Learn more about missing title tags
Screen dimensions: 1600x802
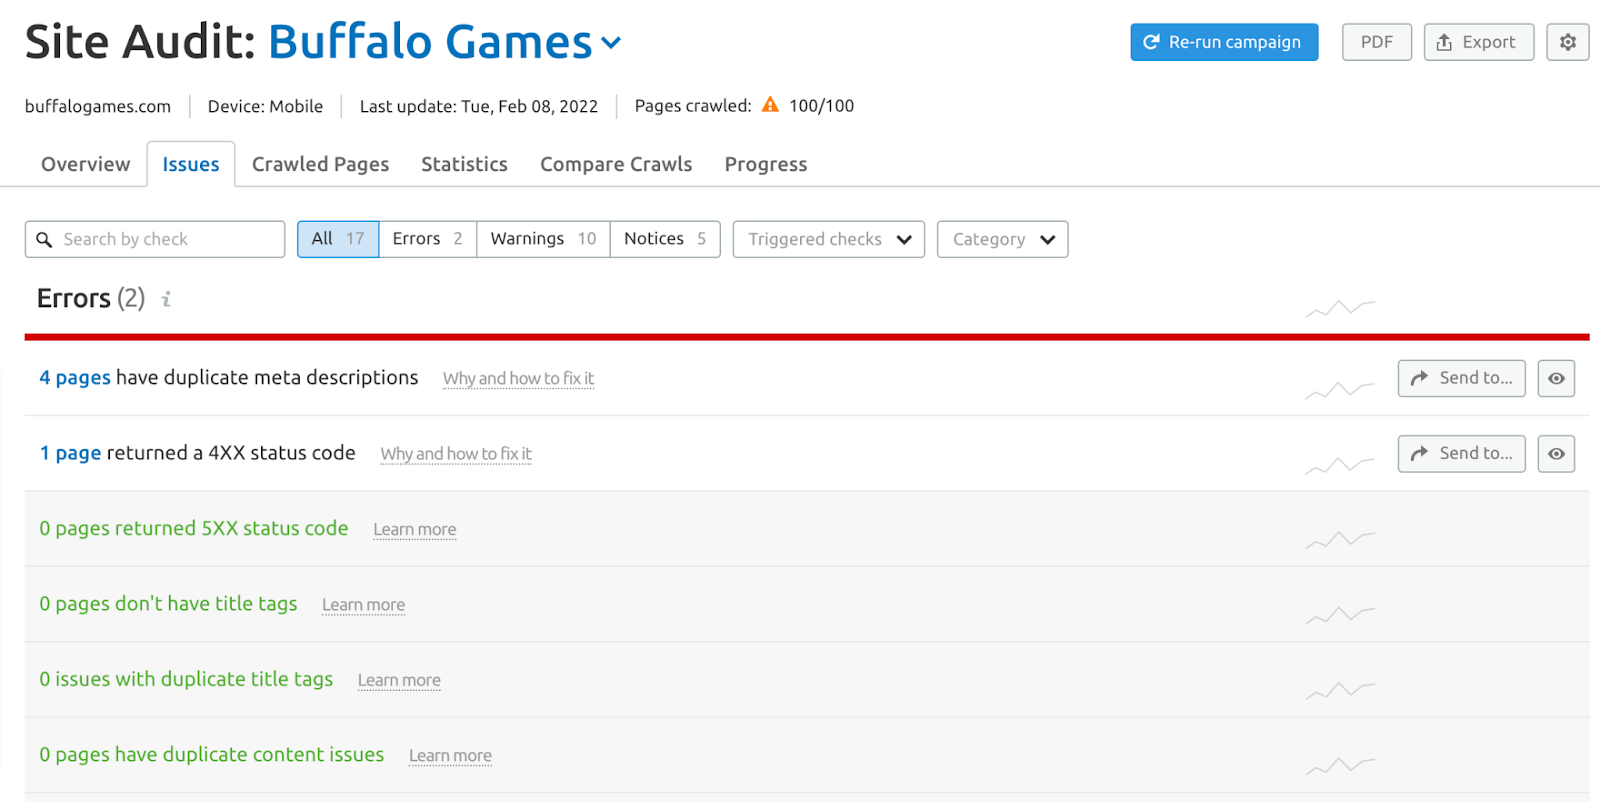363,605
